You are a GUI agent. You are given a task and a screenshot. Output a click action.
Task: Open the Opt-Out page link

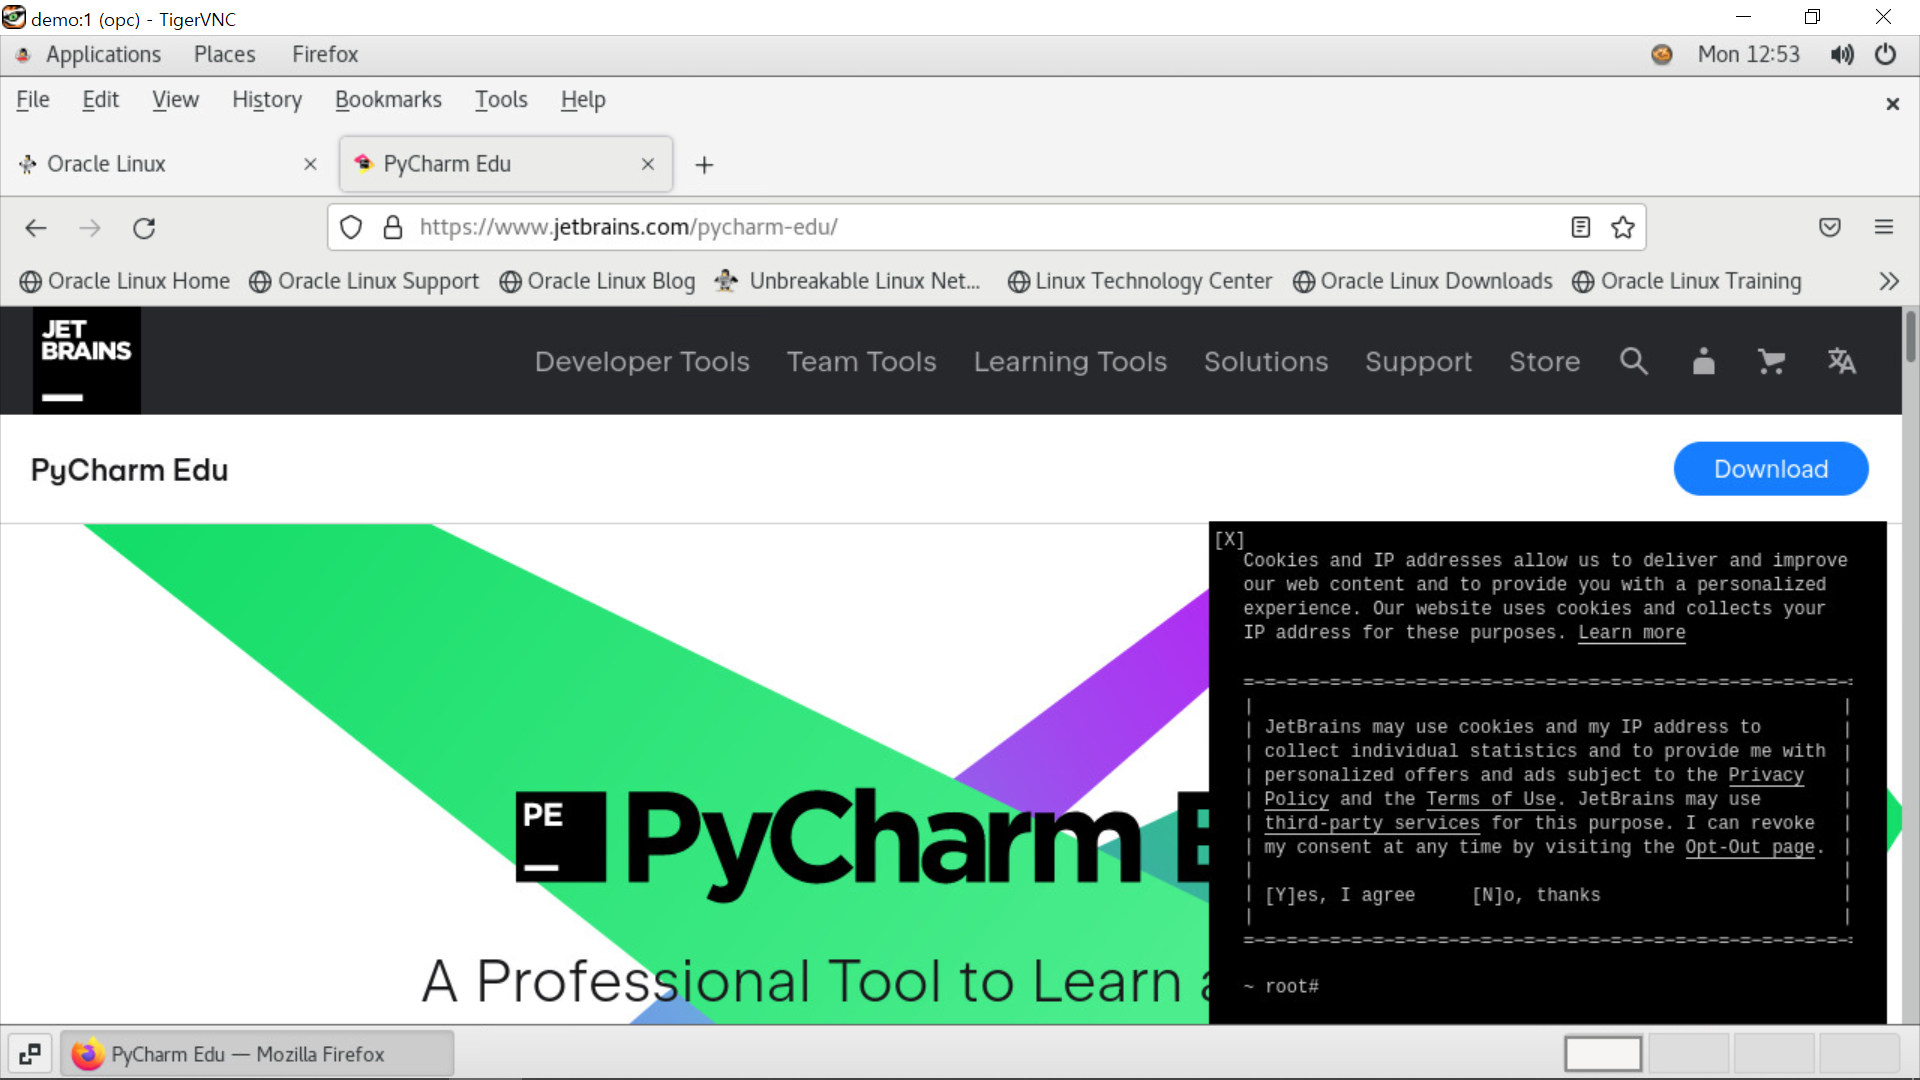click(1750, 847)
